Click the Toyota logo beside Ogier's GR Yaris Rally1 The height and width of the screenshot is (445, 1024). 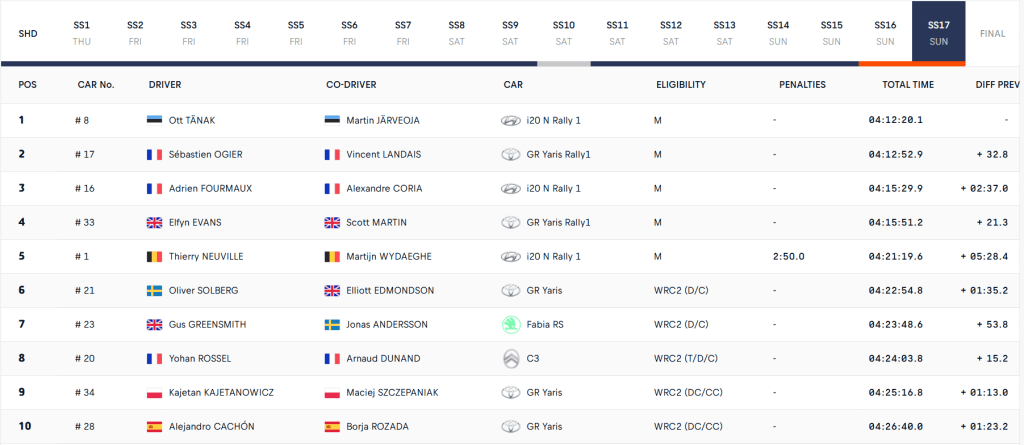click(510, 154)
